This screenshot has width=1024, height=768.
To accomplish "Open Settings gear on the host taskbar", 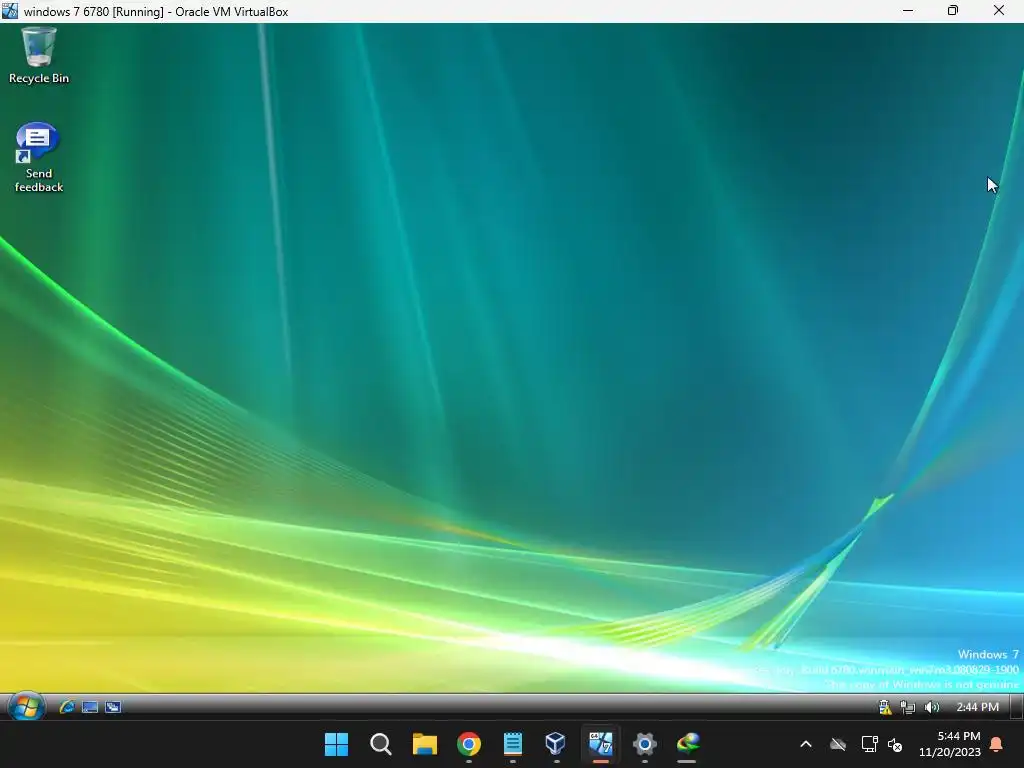I will [644, 744].
